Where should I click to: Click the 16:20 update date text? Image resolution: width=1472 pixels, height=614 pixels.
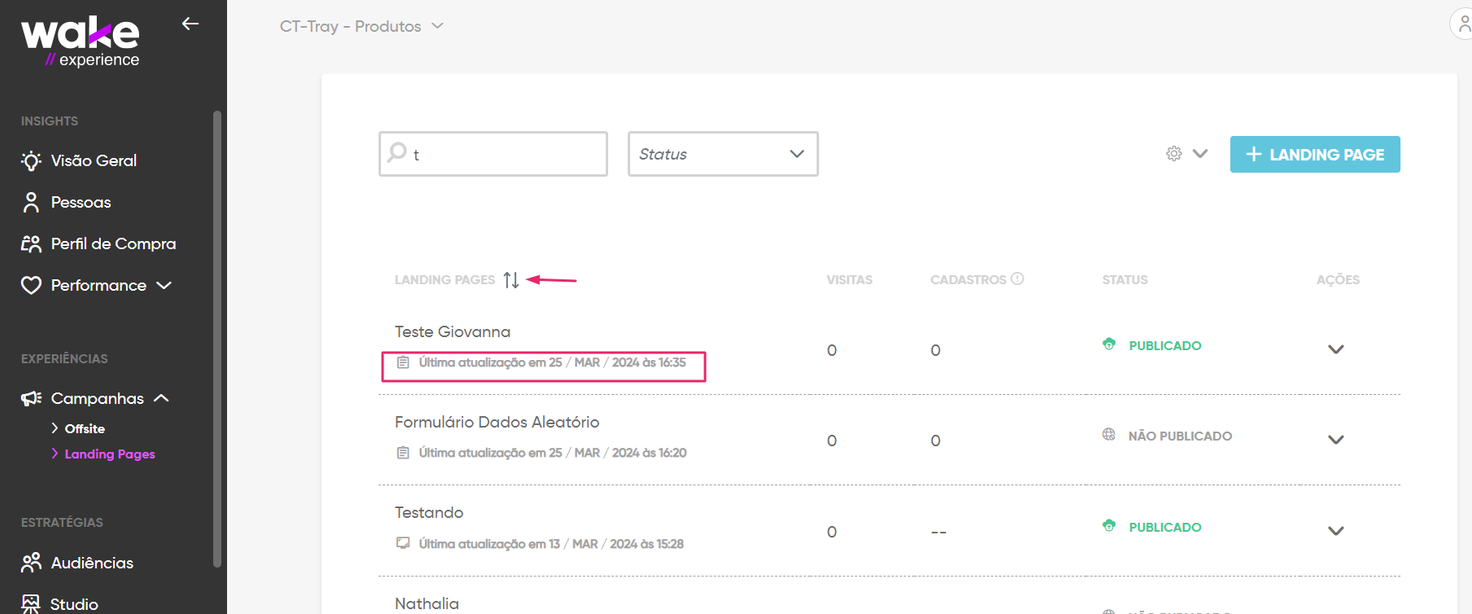pos(552,453)
